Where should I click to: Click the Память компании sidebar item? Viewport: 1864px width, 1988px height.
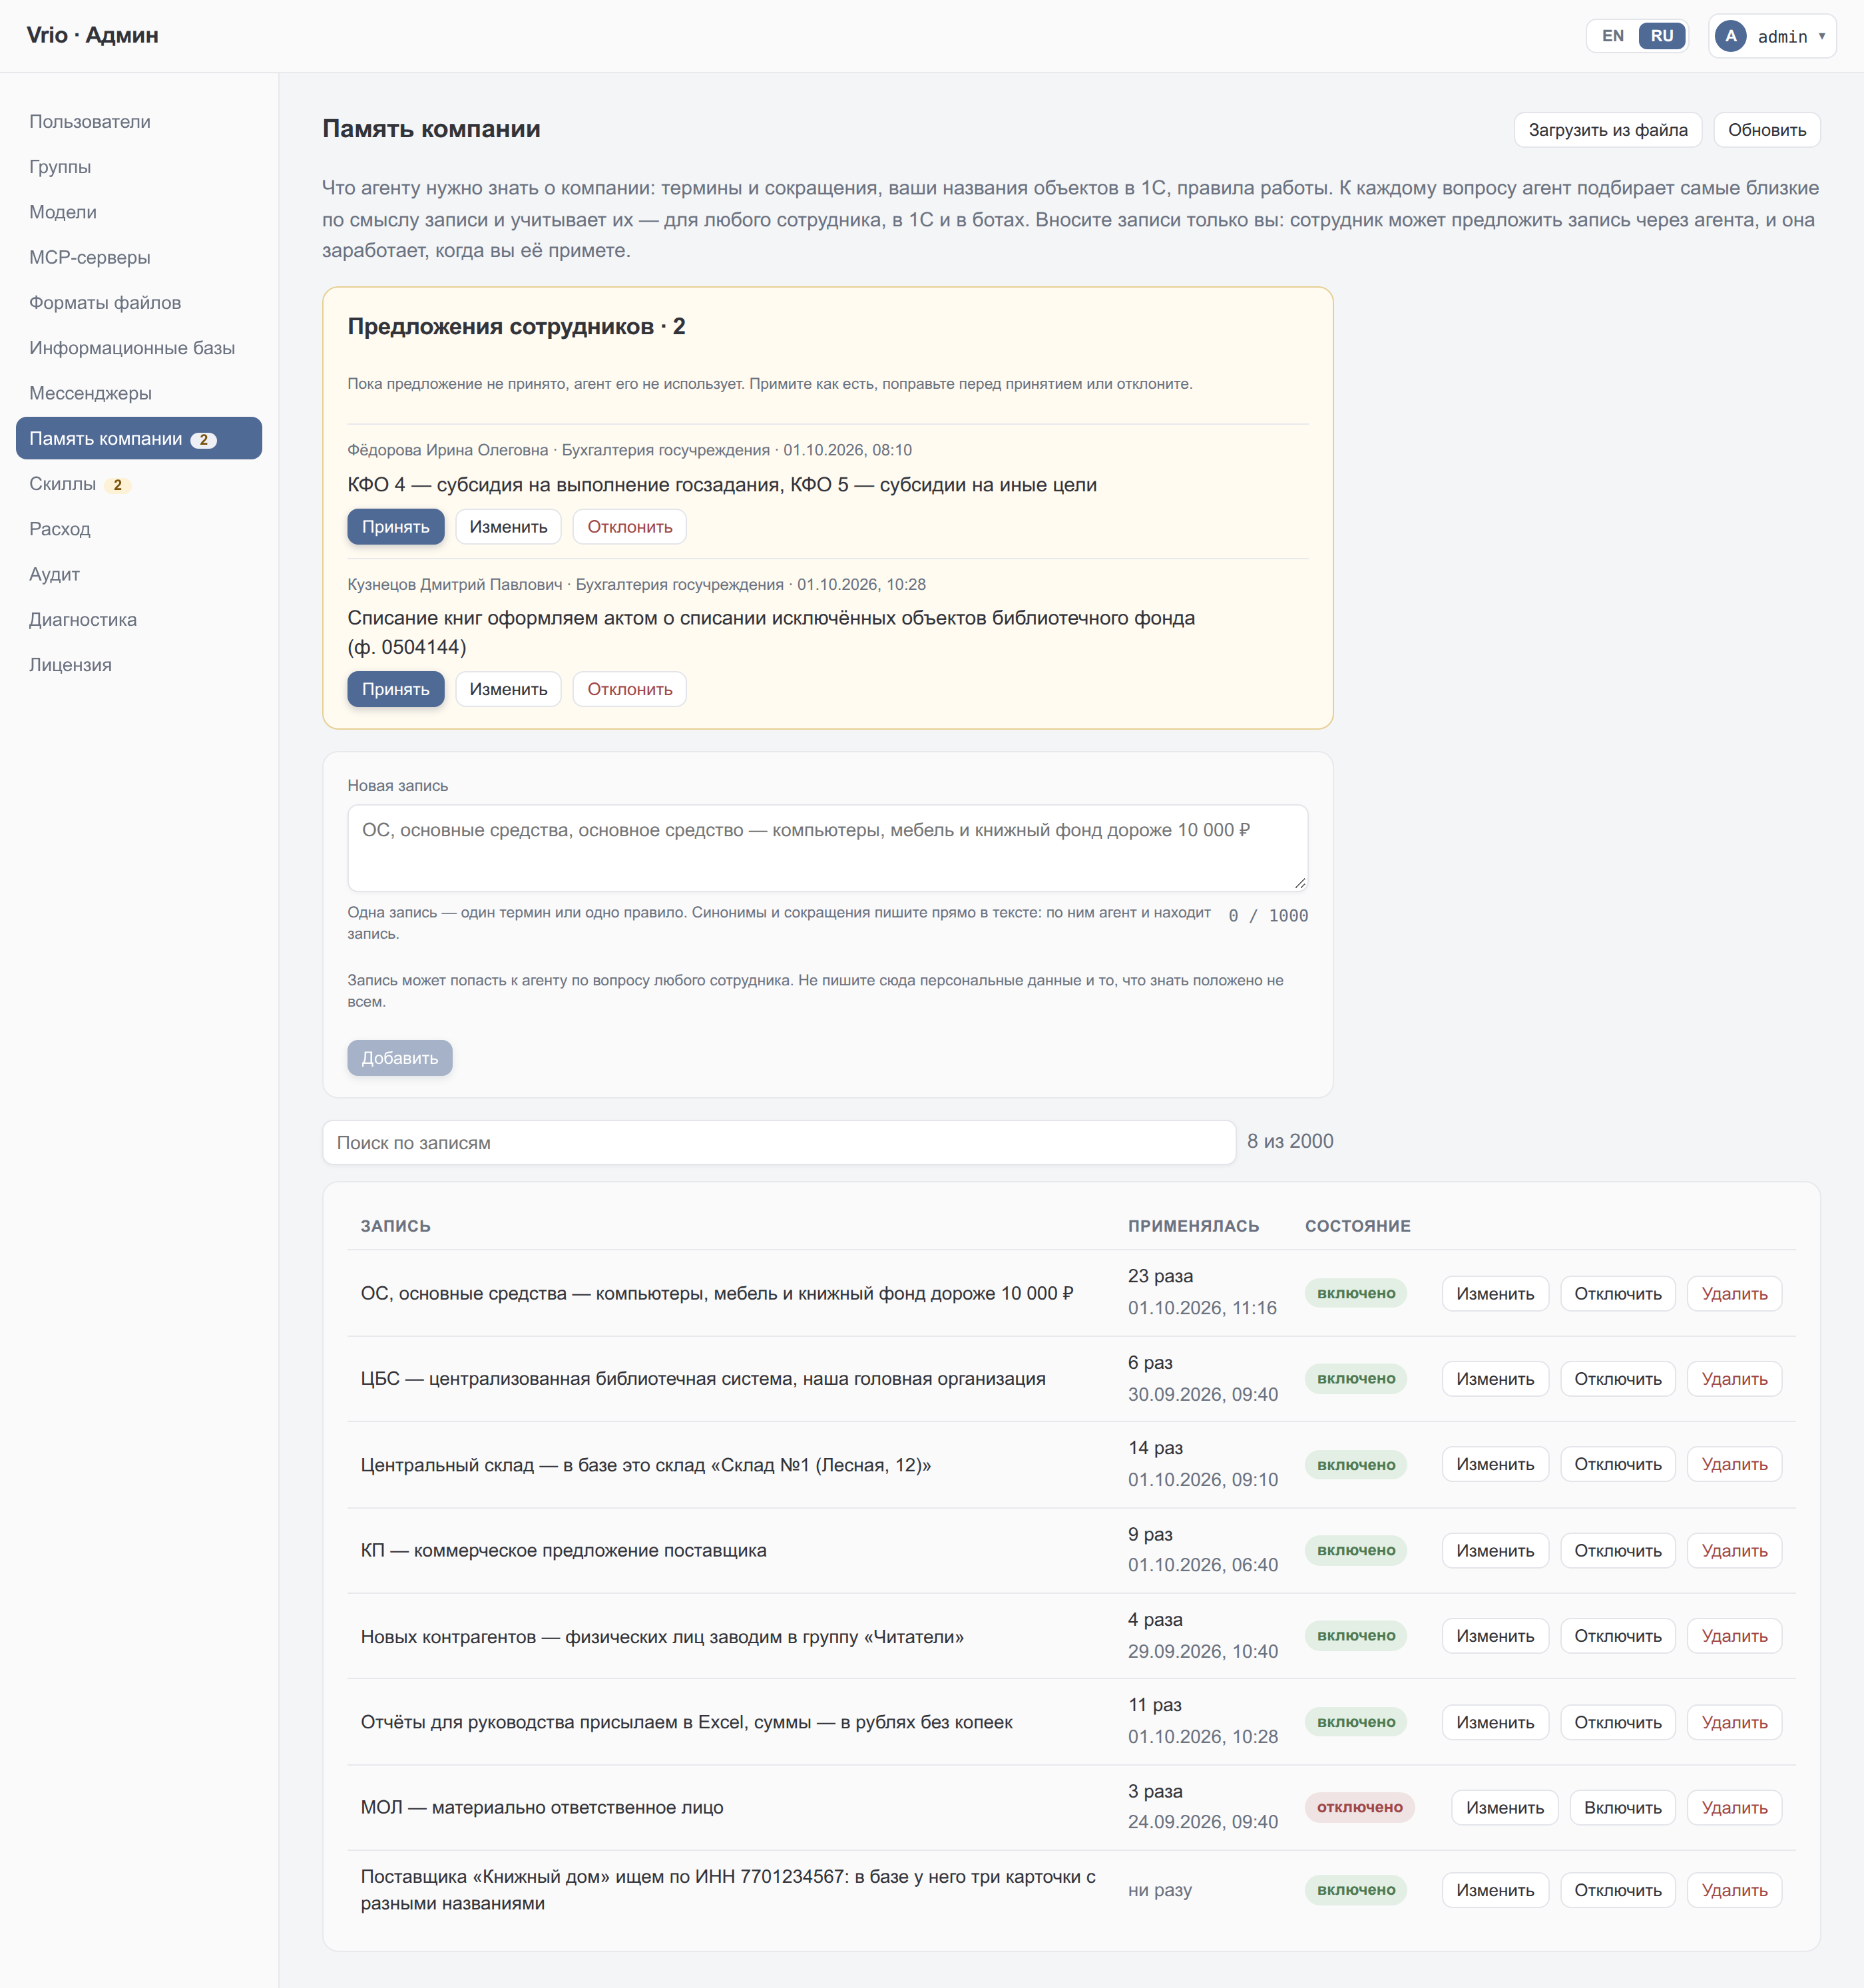tap(139, 438)
